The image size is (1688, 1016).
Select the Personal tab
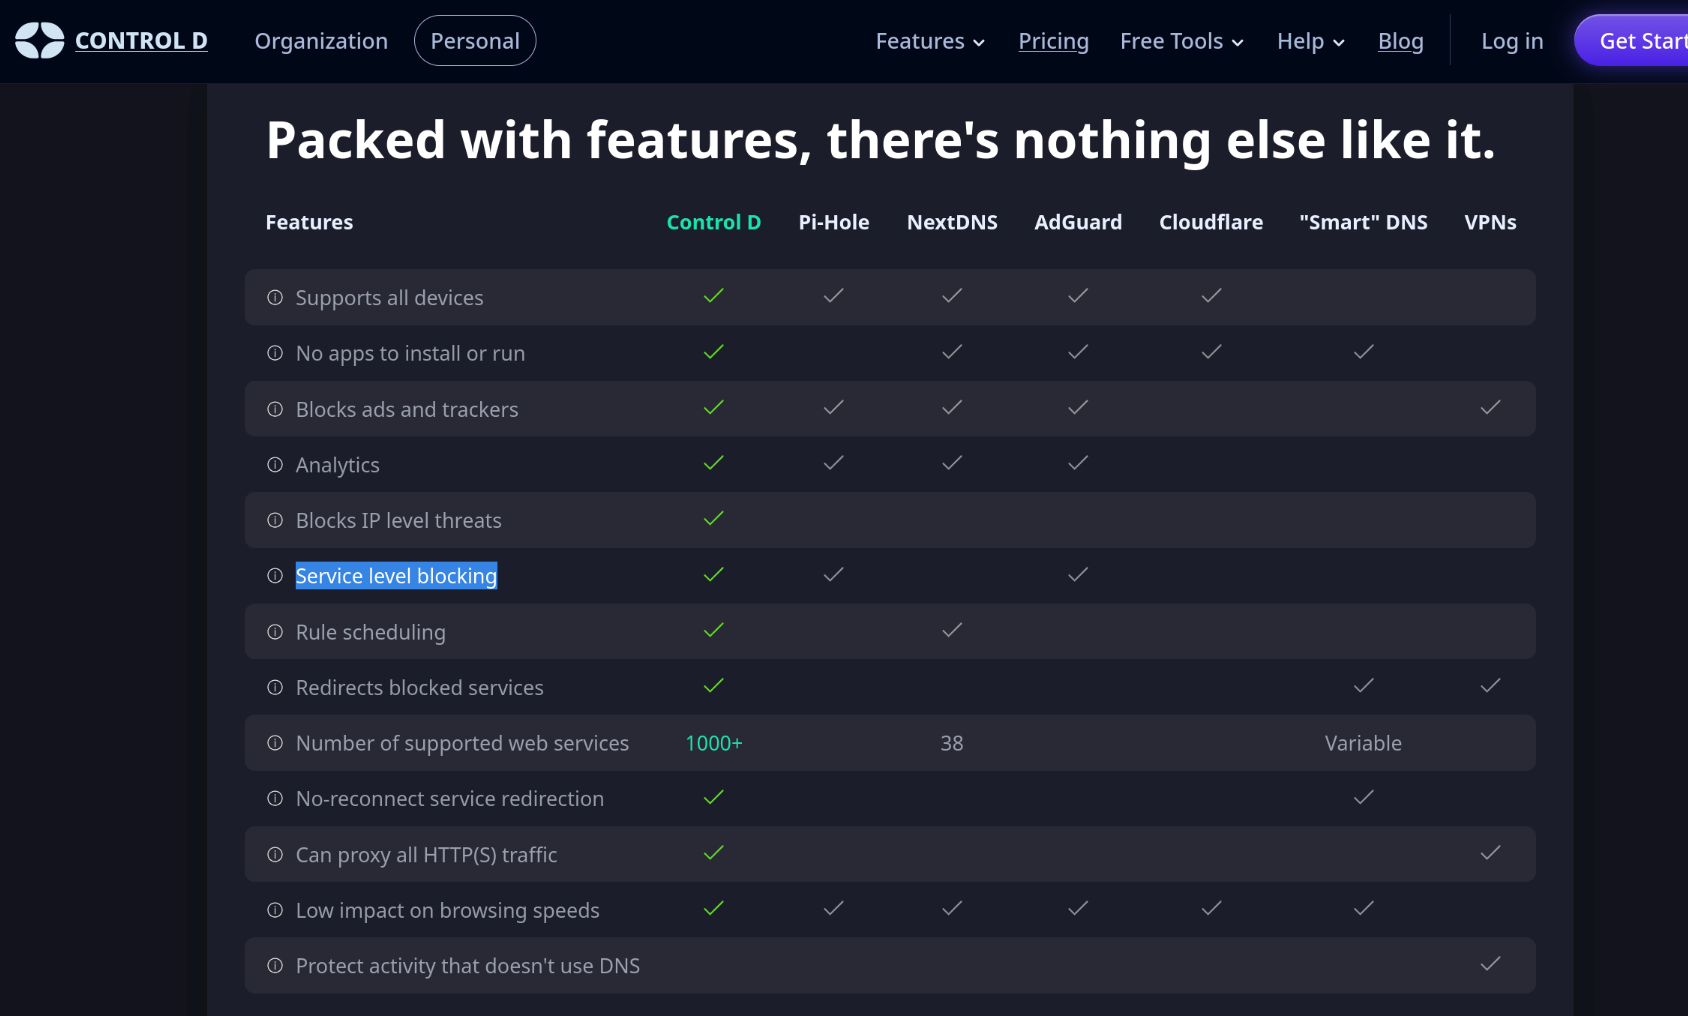[x=475, y=41]
